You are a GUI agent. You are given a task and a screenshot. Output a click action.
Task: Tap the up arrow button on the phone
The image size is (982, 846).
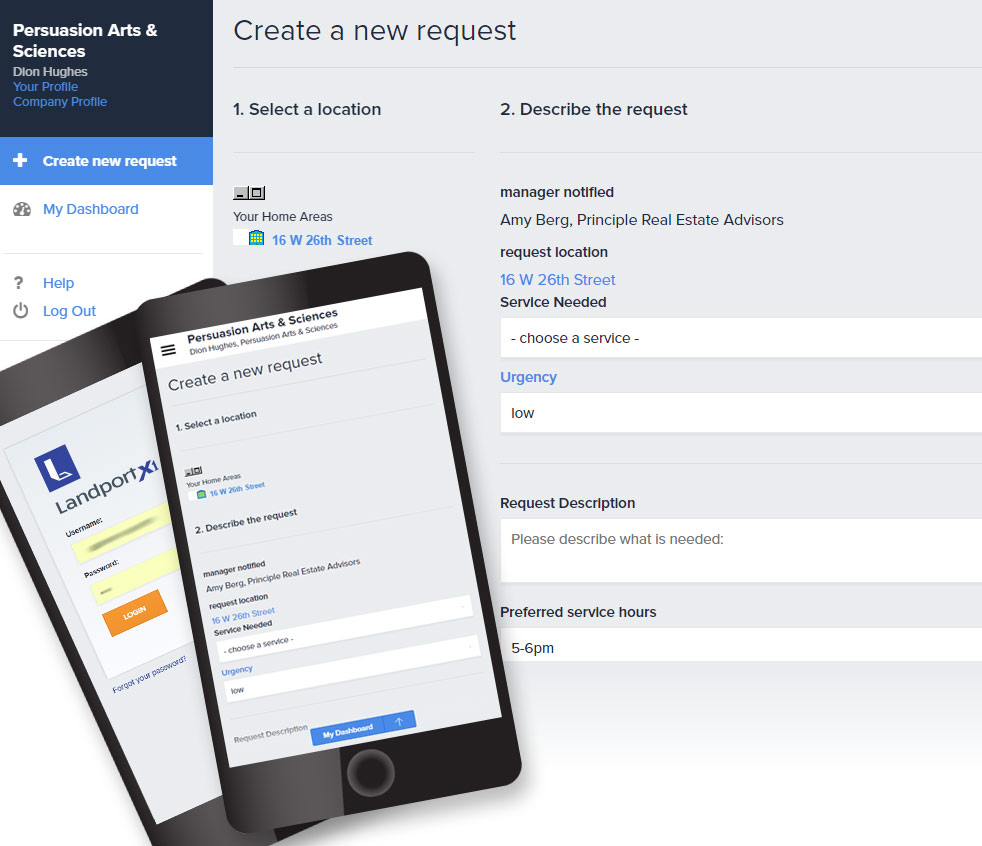(x=400, y=721)
